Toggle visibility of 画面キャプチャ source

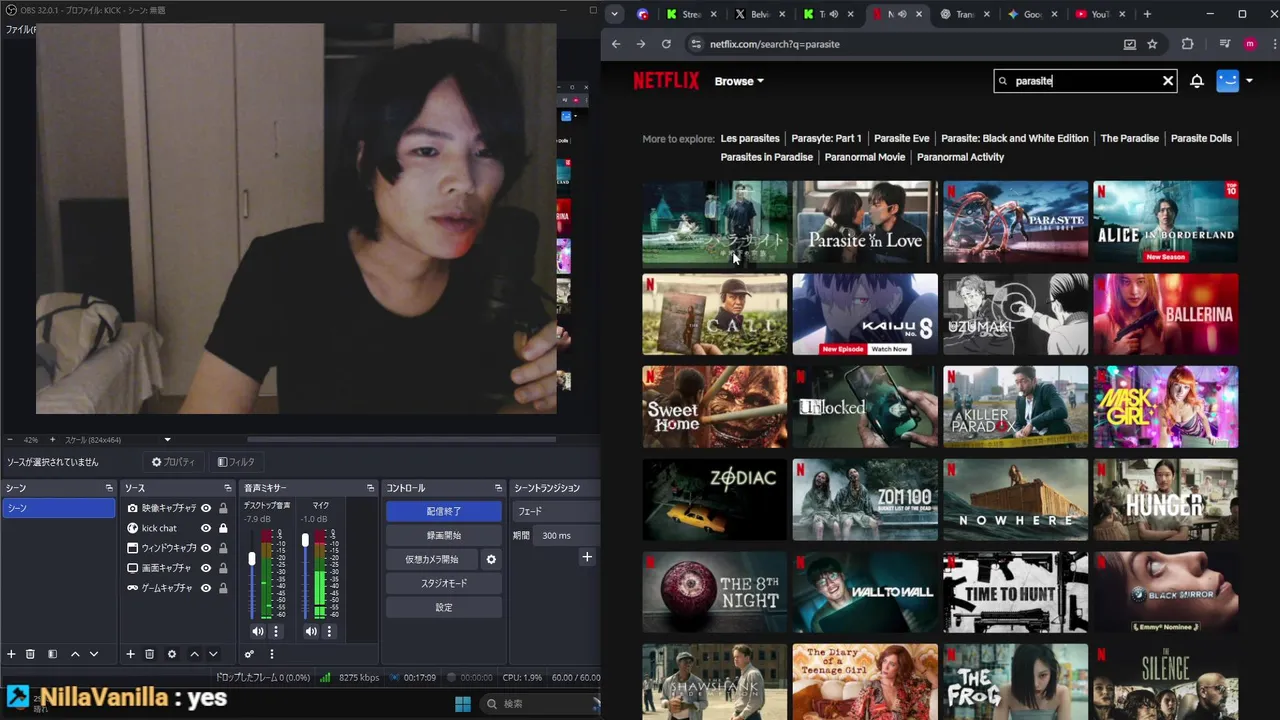[x=206, y=568]
